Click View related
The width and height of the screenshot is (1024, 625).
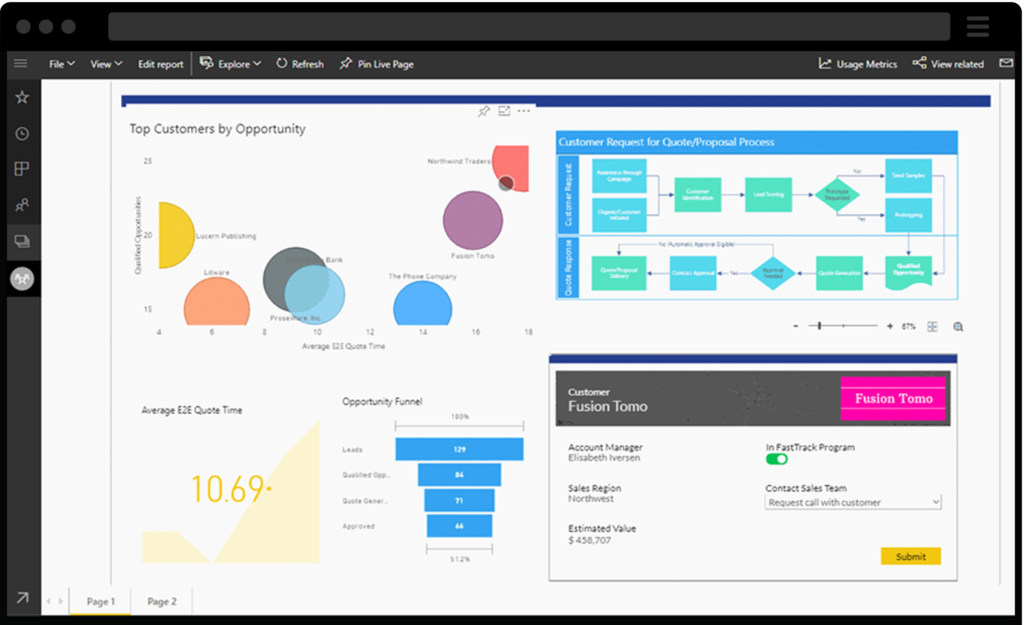tap(948, 64)
